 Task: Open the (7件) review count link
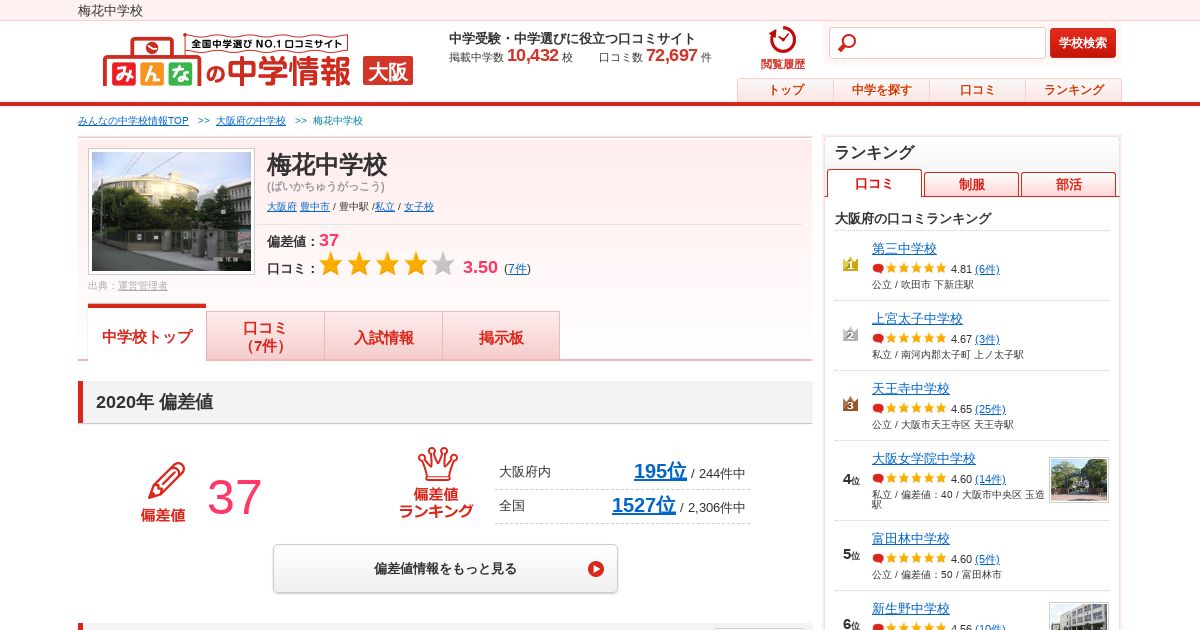click(x=517, y=268)
